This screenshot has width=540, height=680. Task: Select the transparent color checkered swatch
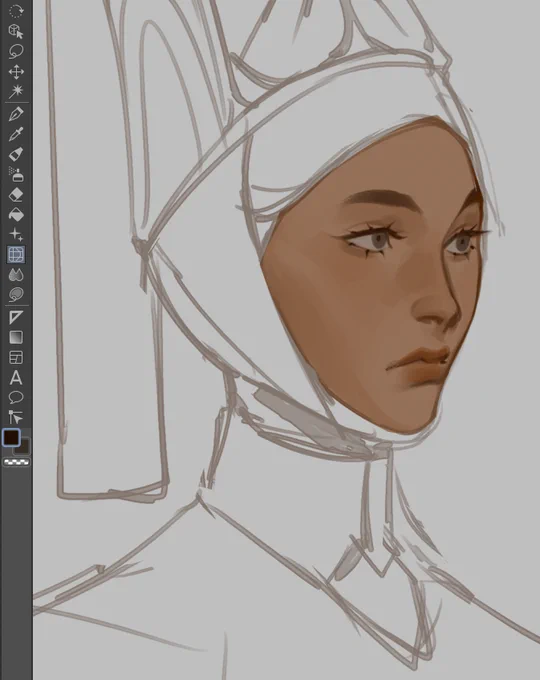pos(16,462)
